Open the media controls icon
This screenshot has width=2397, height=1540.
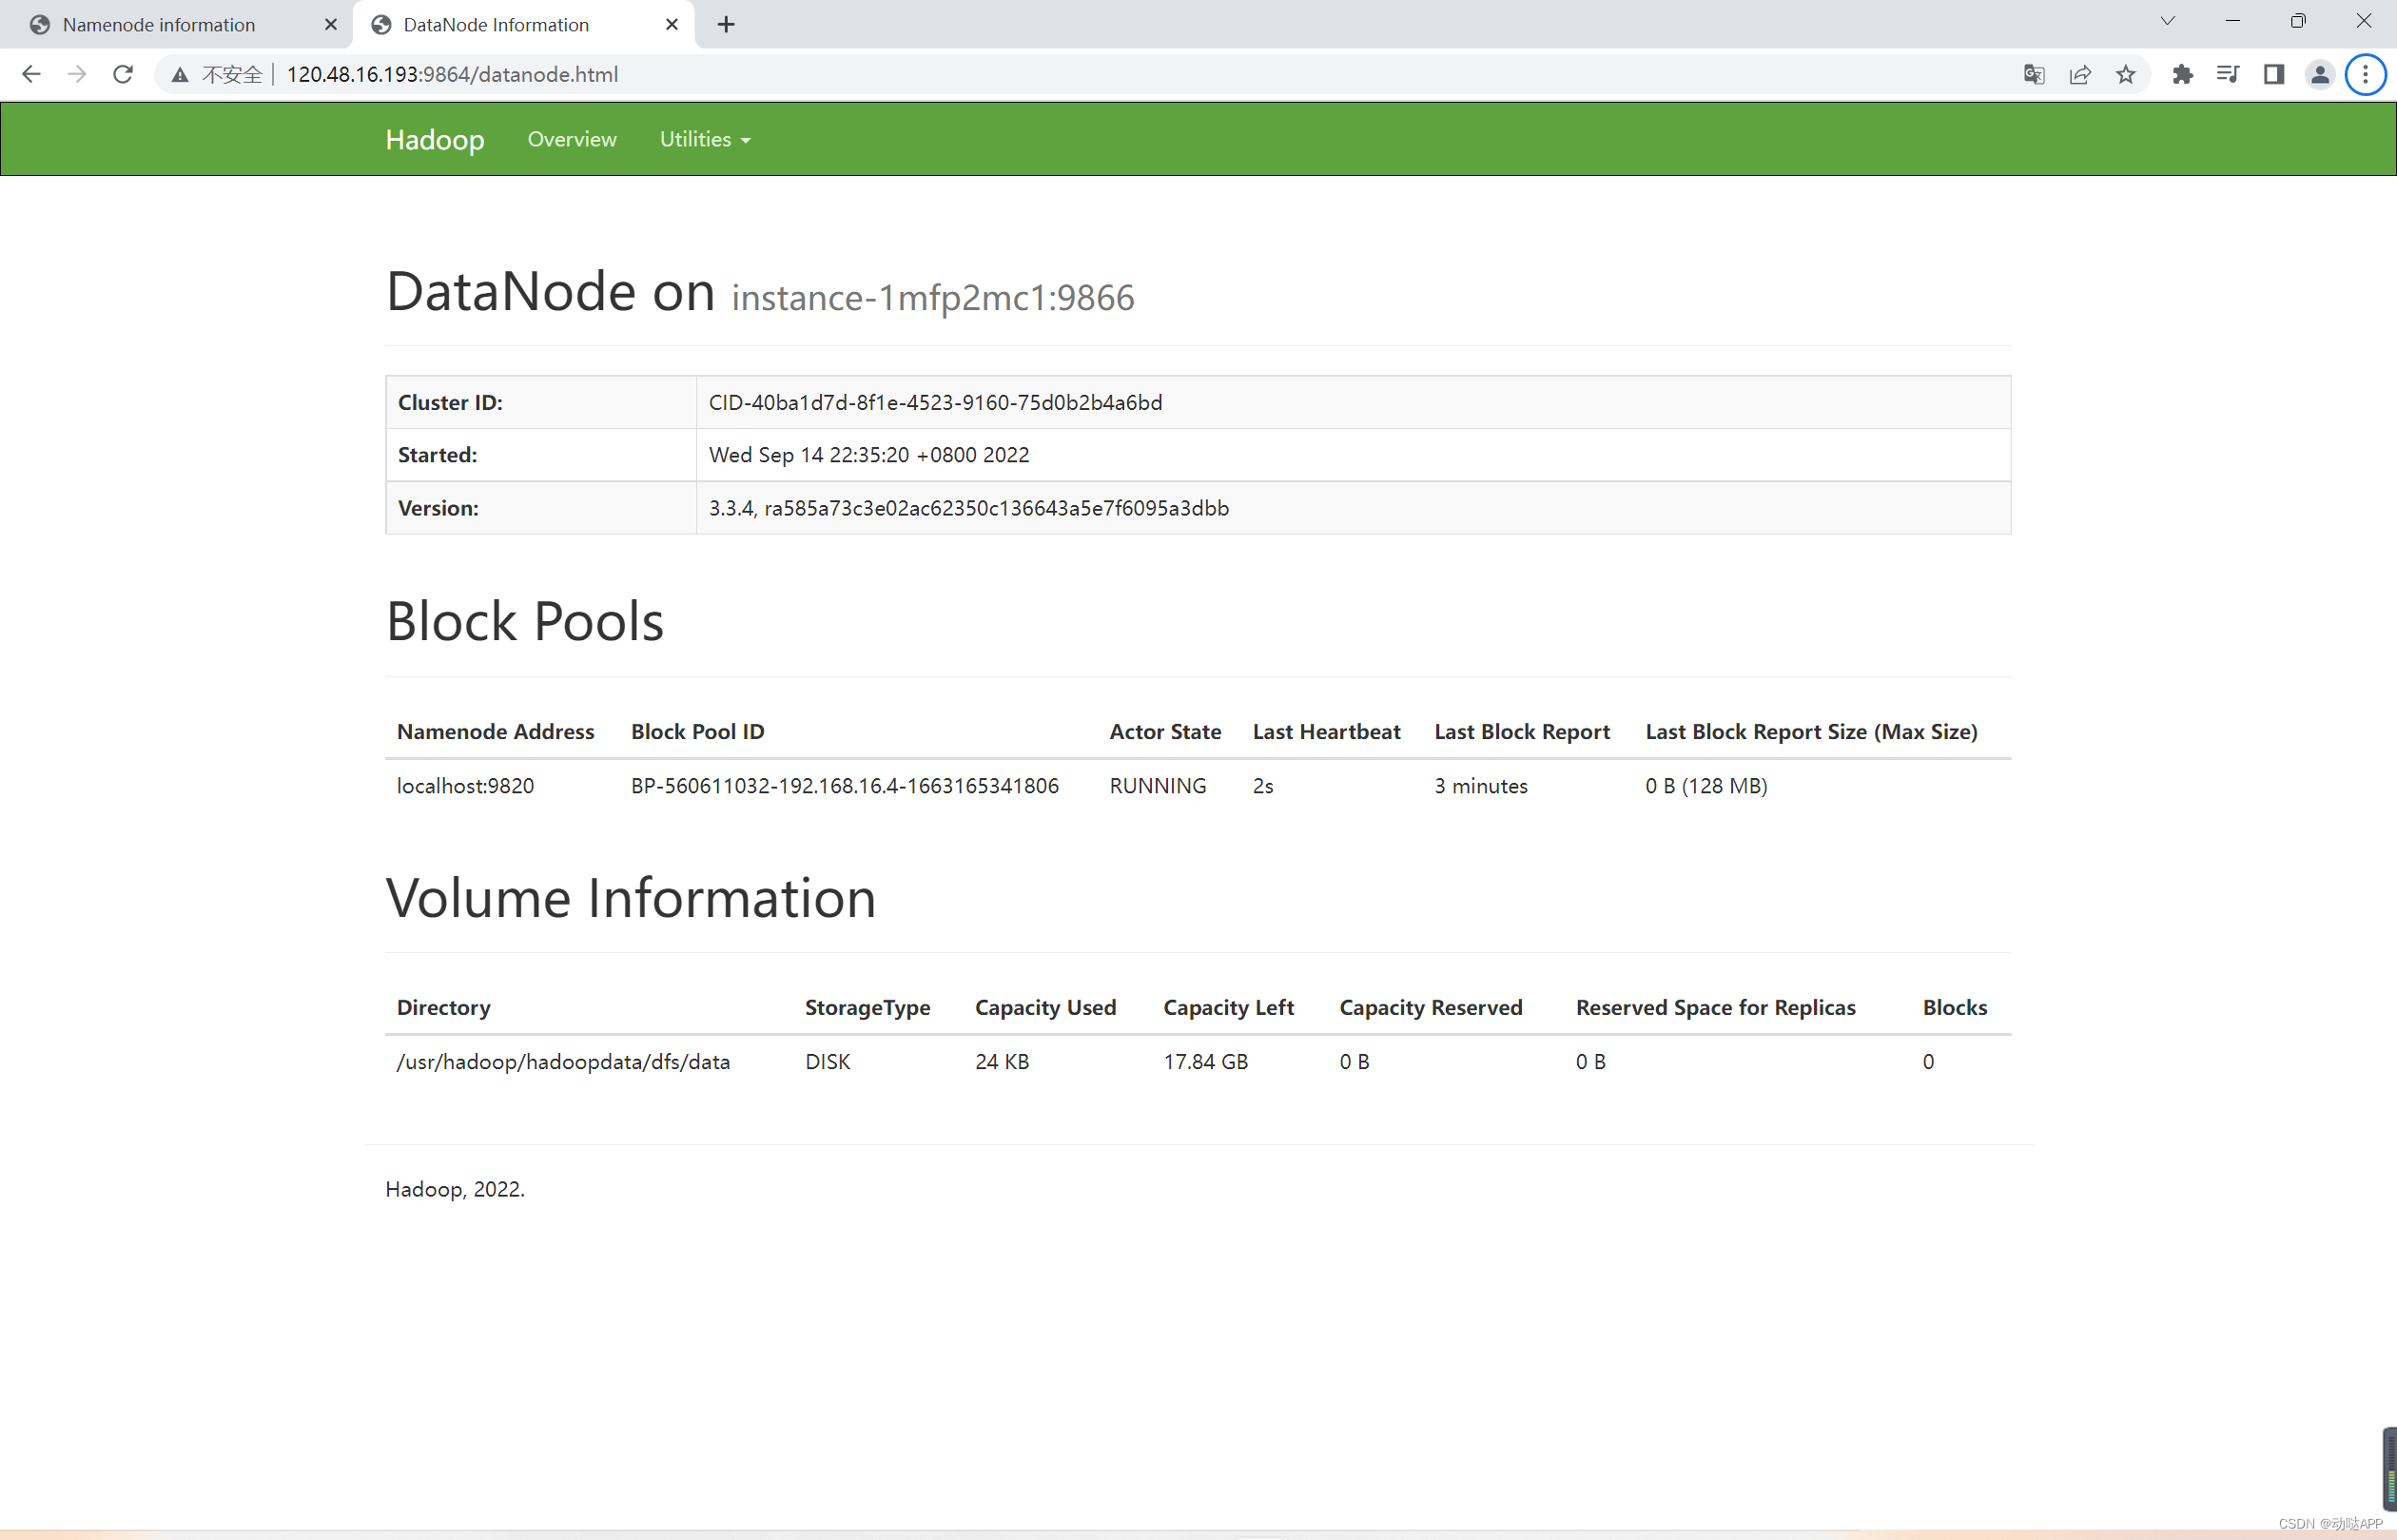(x=2228, y=74)
